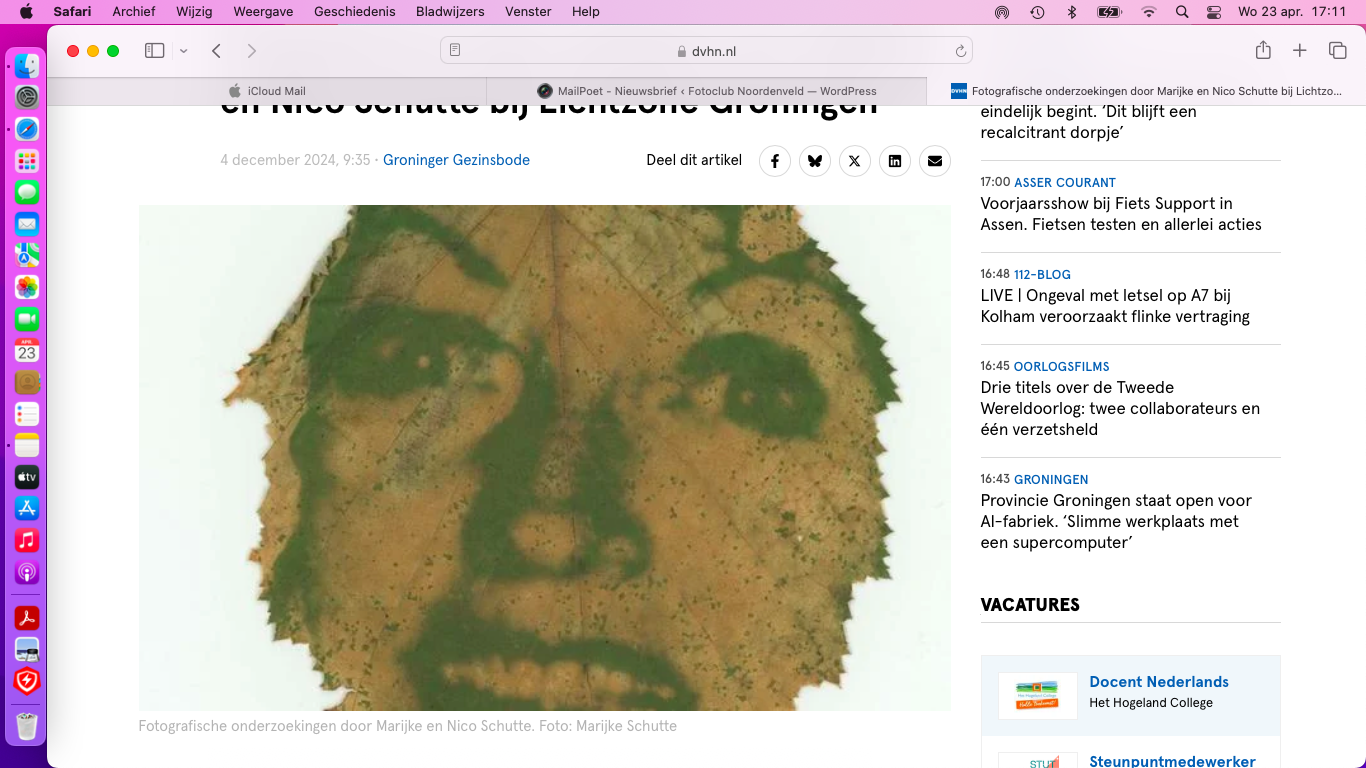Open Voorjaarsshow bij Fiets Support article
Screen dimensions: 1366x768
[x=1121, y=214]
